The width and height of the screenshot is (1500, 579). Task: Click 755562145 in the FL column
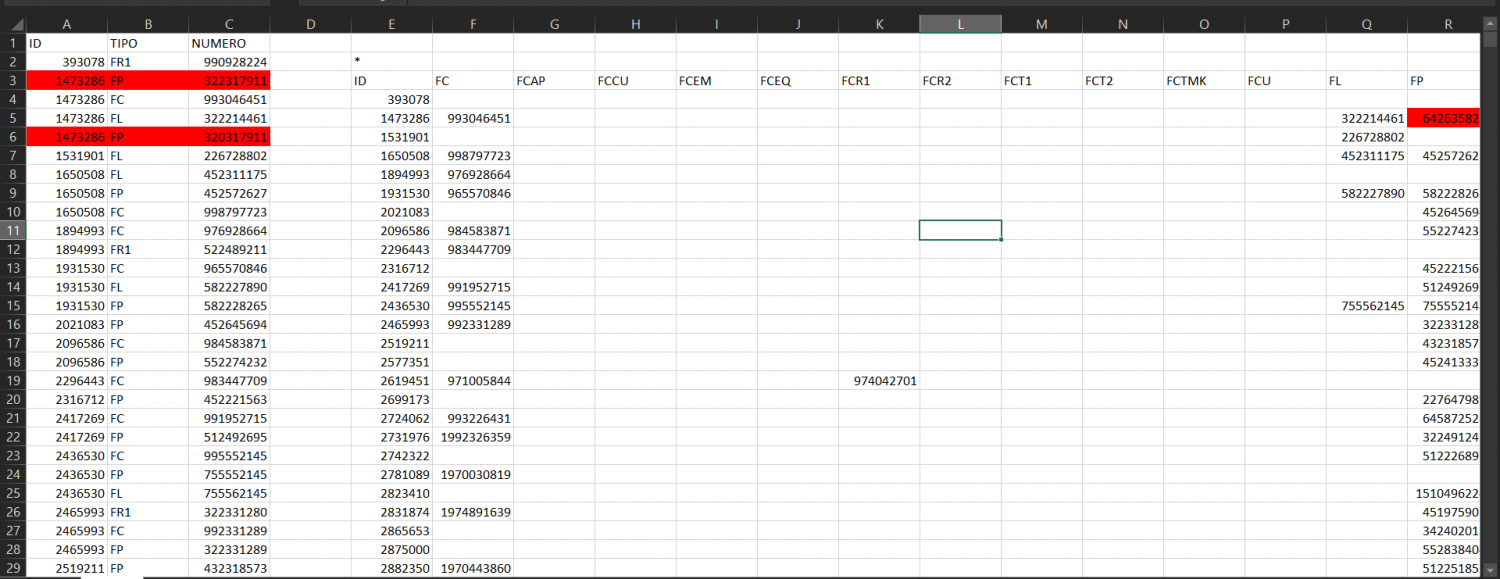tap(1366, 305)
